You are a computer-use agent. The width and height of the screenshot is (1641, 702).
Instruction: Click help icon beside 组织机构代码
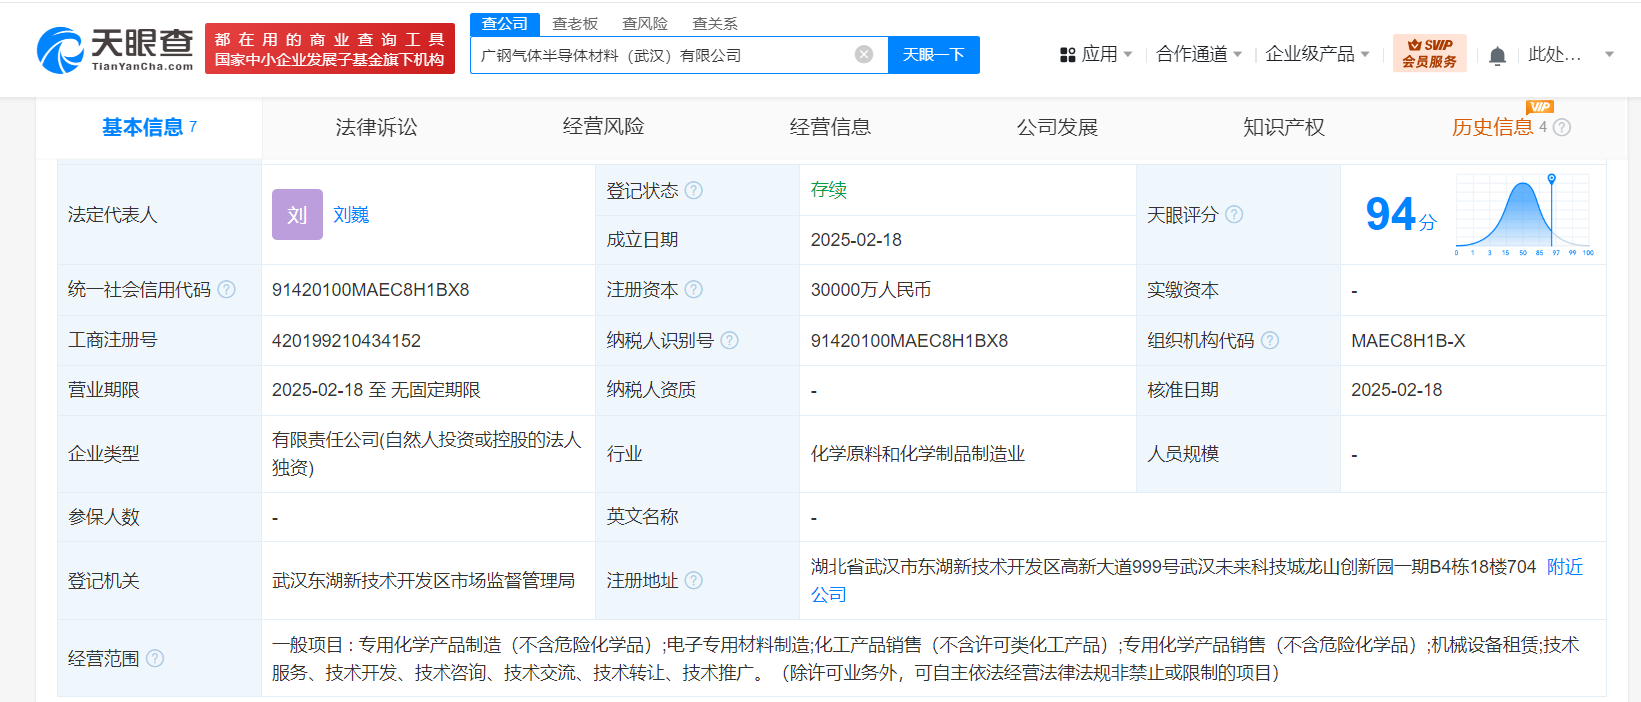point(1270,340)
